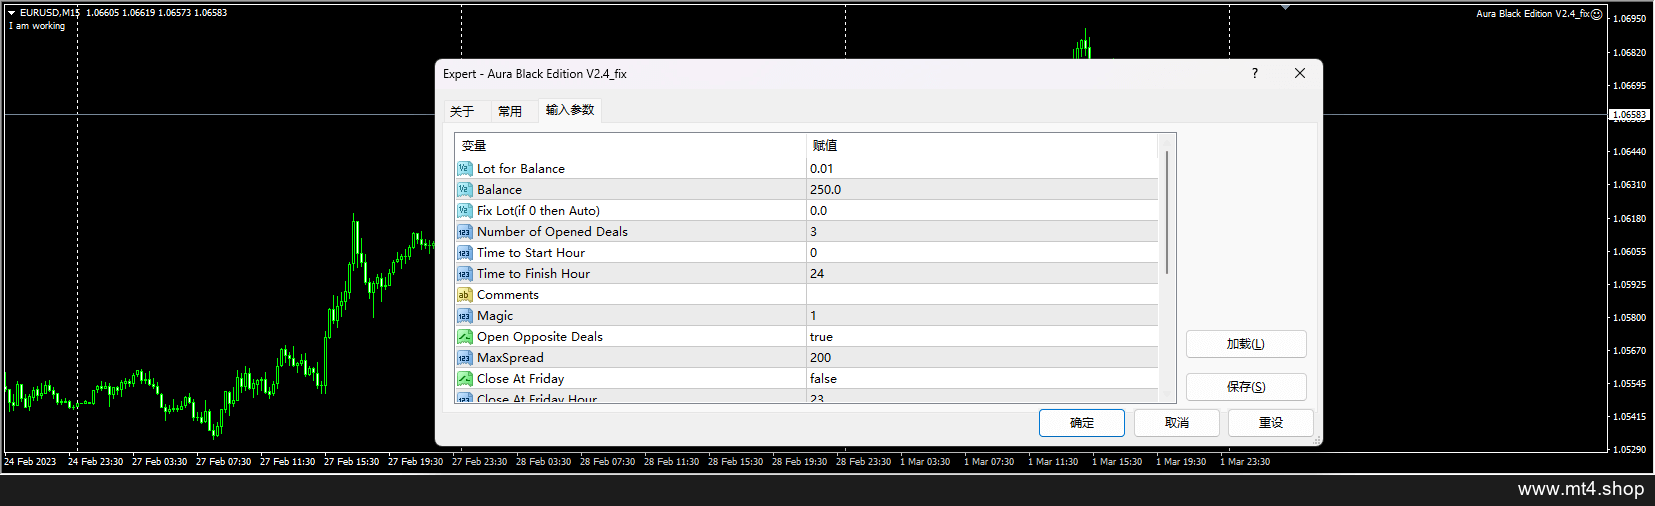Image resolution: width=1655 pixels, height=506 pixels.
Task: Click the MaxSpread integer type icon
Action: pyautogui.click(x=464, y=358)
